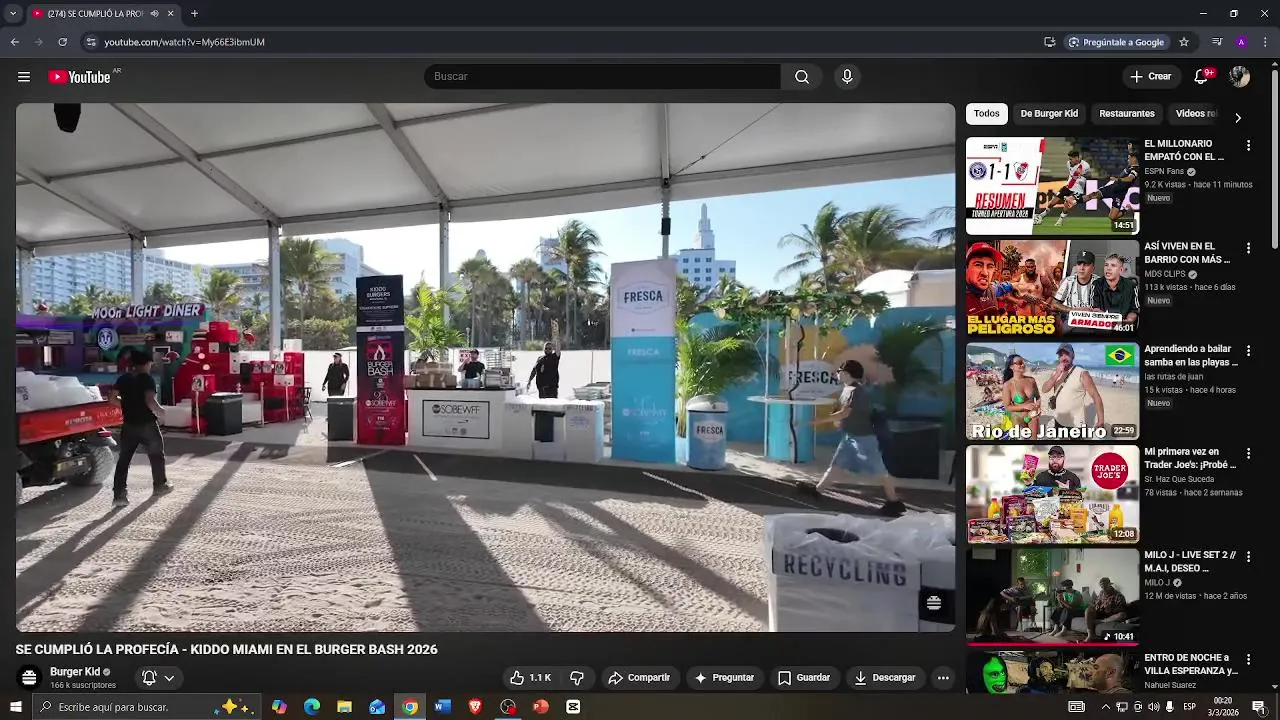Open MILO J Live Set 2 thumbnail

tap(1052, 596)
